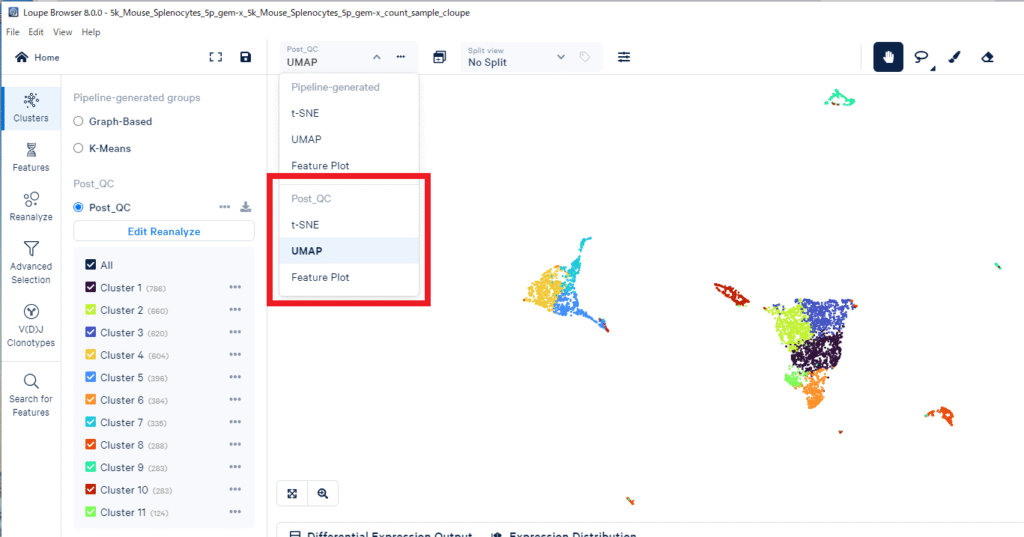Select the brush paint tool

(954, 57)
